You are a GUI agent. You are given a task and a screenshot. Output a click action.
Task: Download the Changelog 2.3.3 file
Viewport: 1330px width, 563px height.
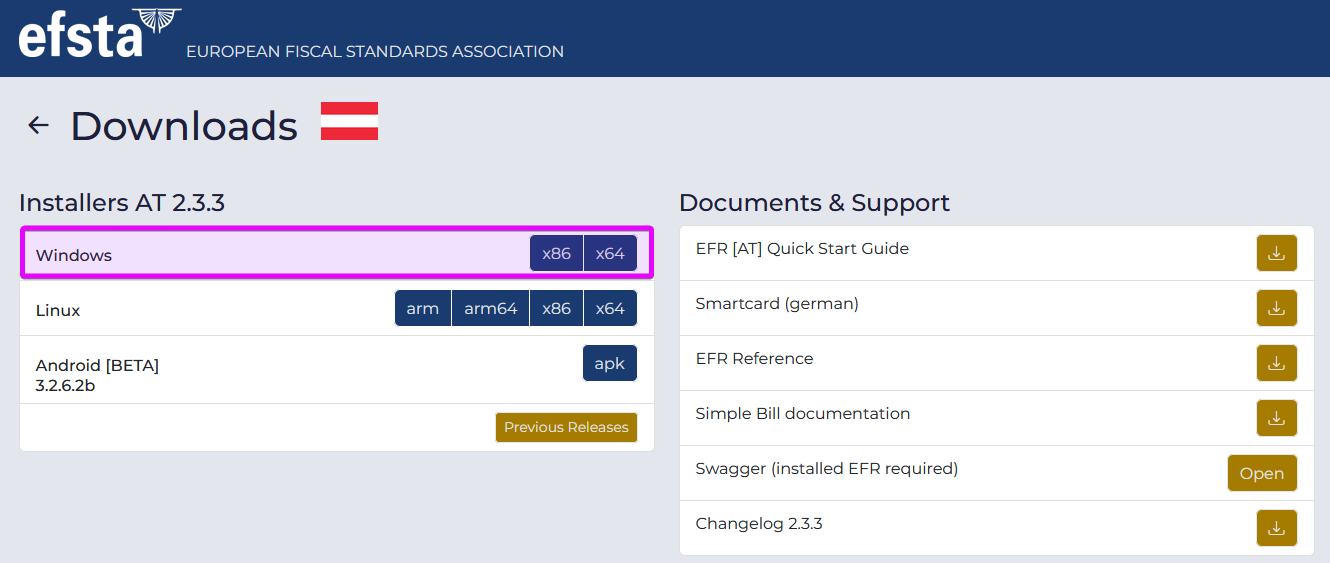[1276, 528]
